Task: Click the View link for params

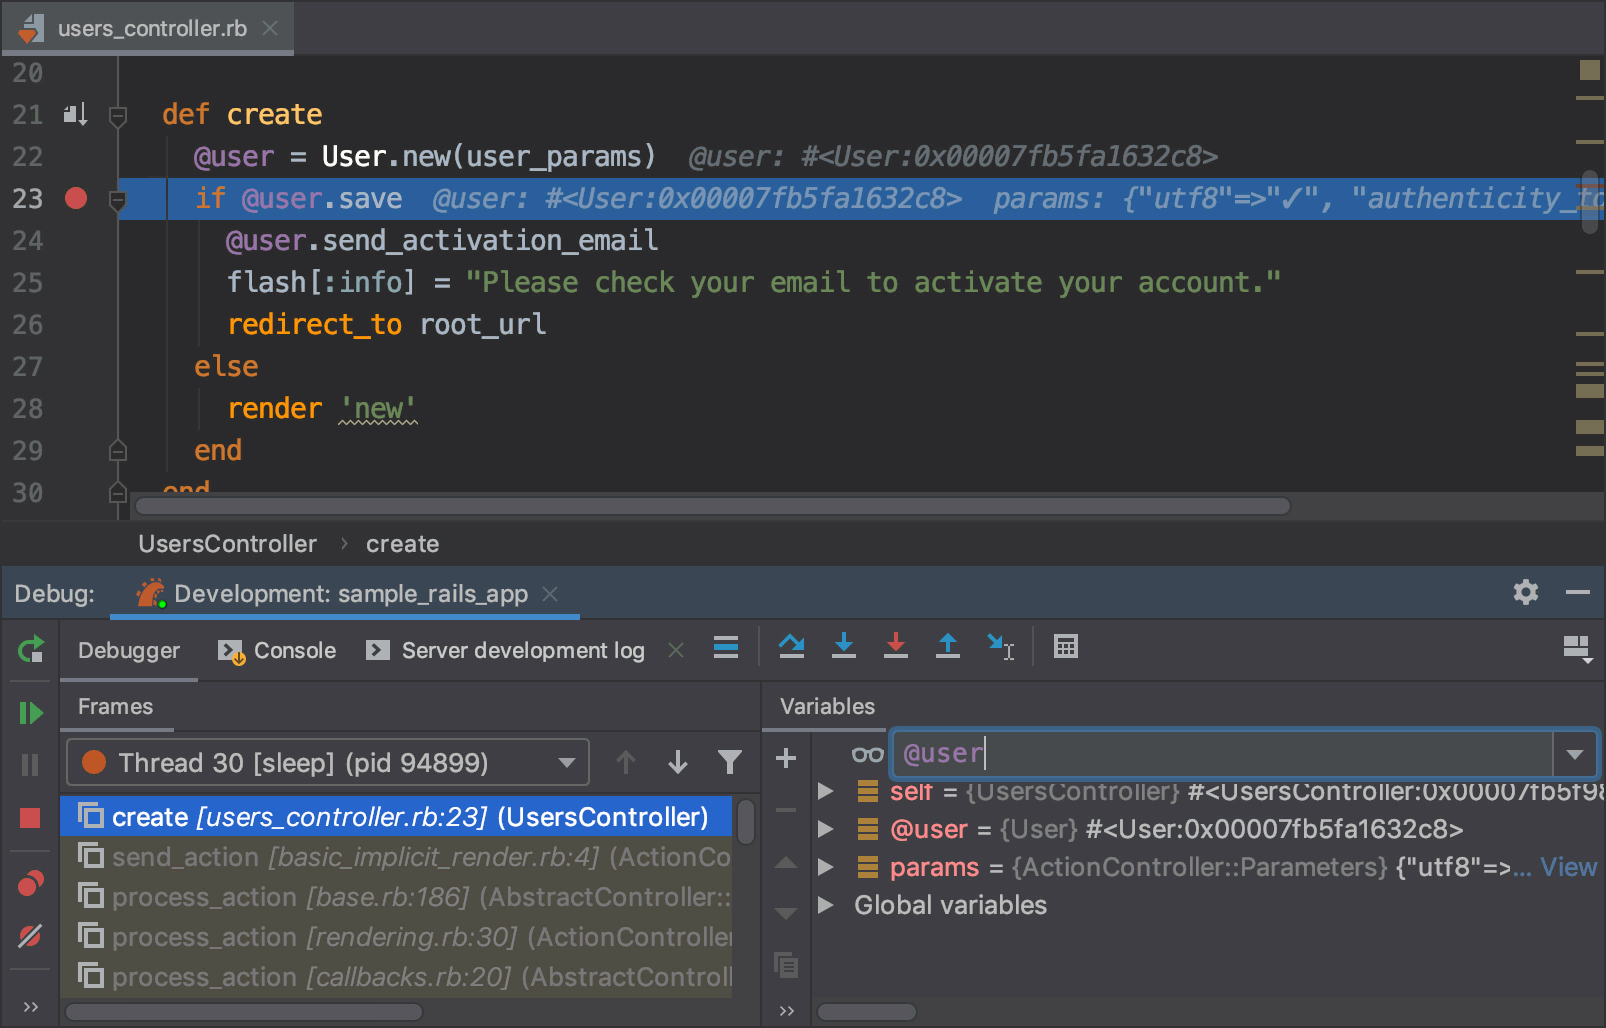Action: [x=1568, y=867]
